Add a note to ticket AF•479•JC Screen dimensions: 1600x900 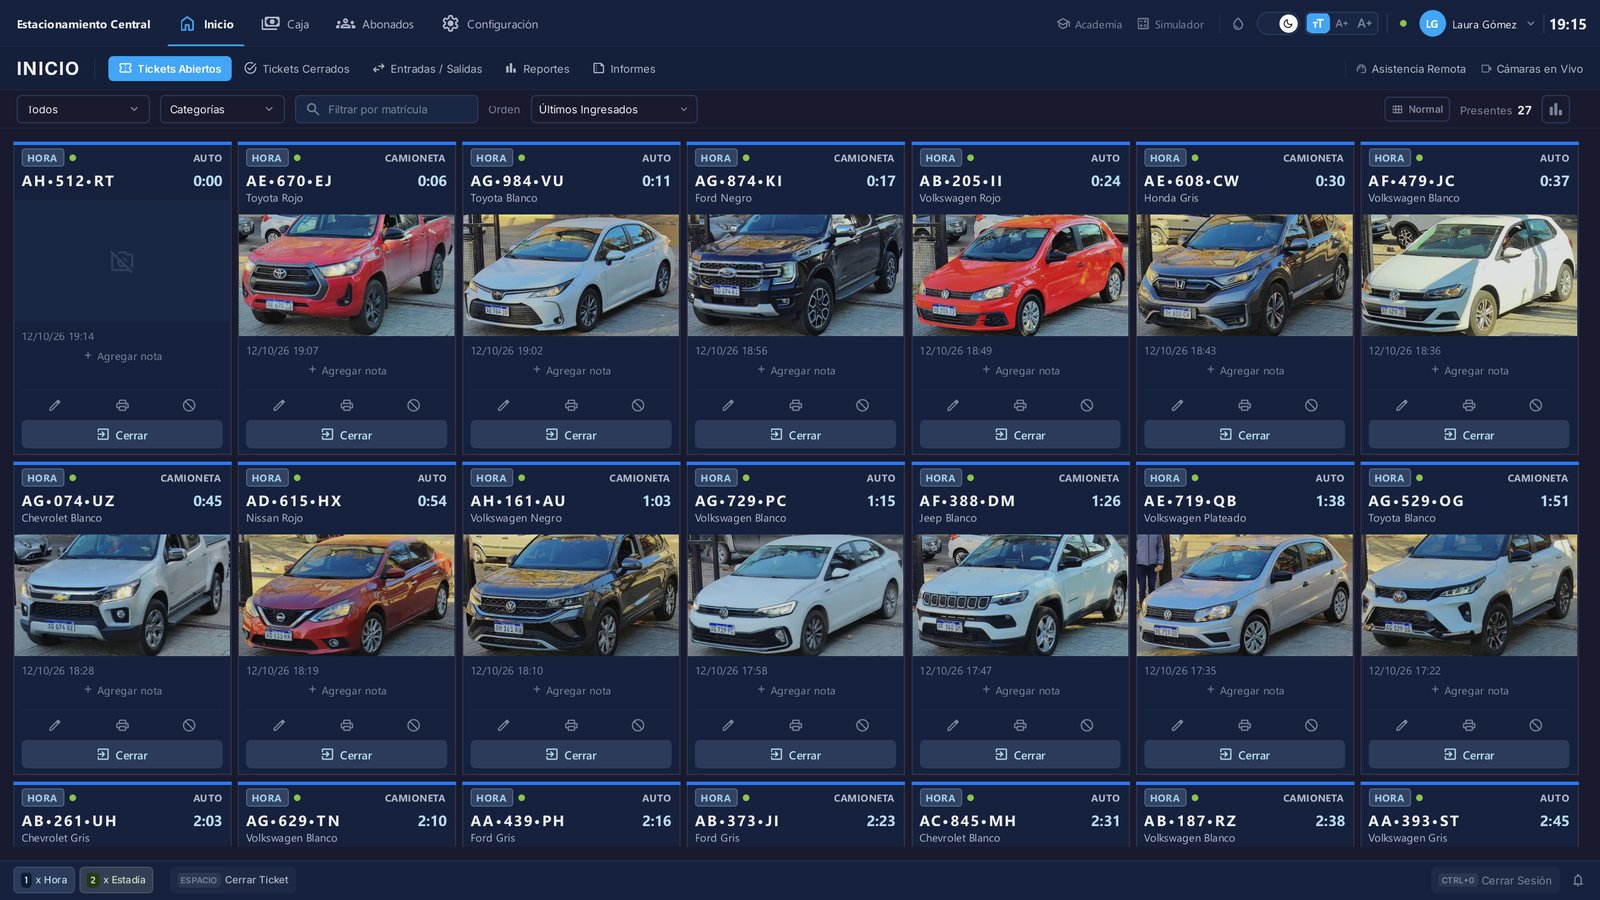click(1469, 371)
